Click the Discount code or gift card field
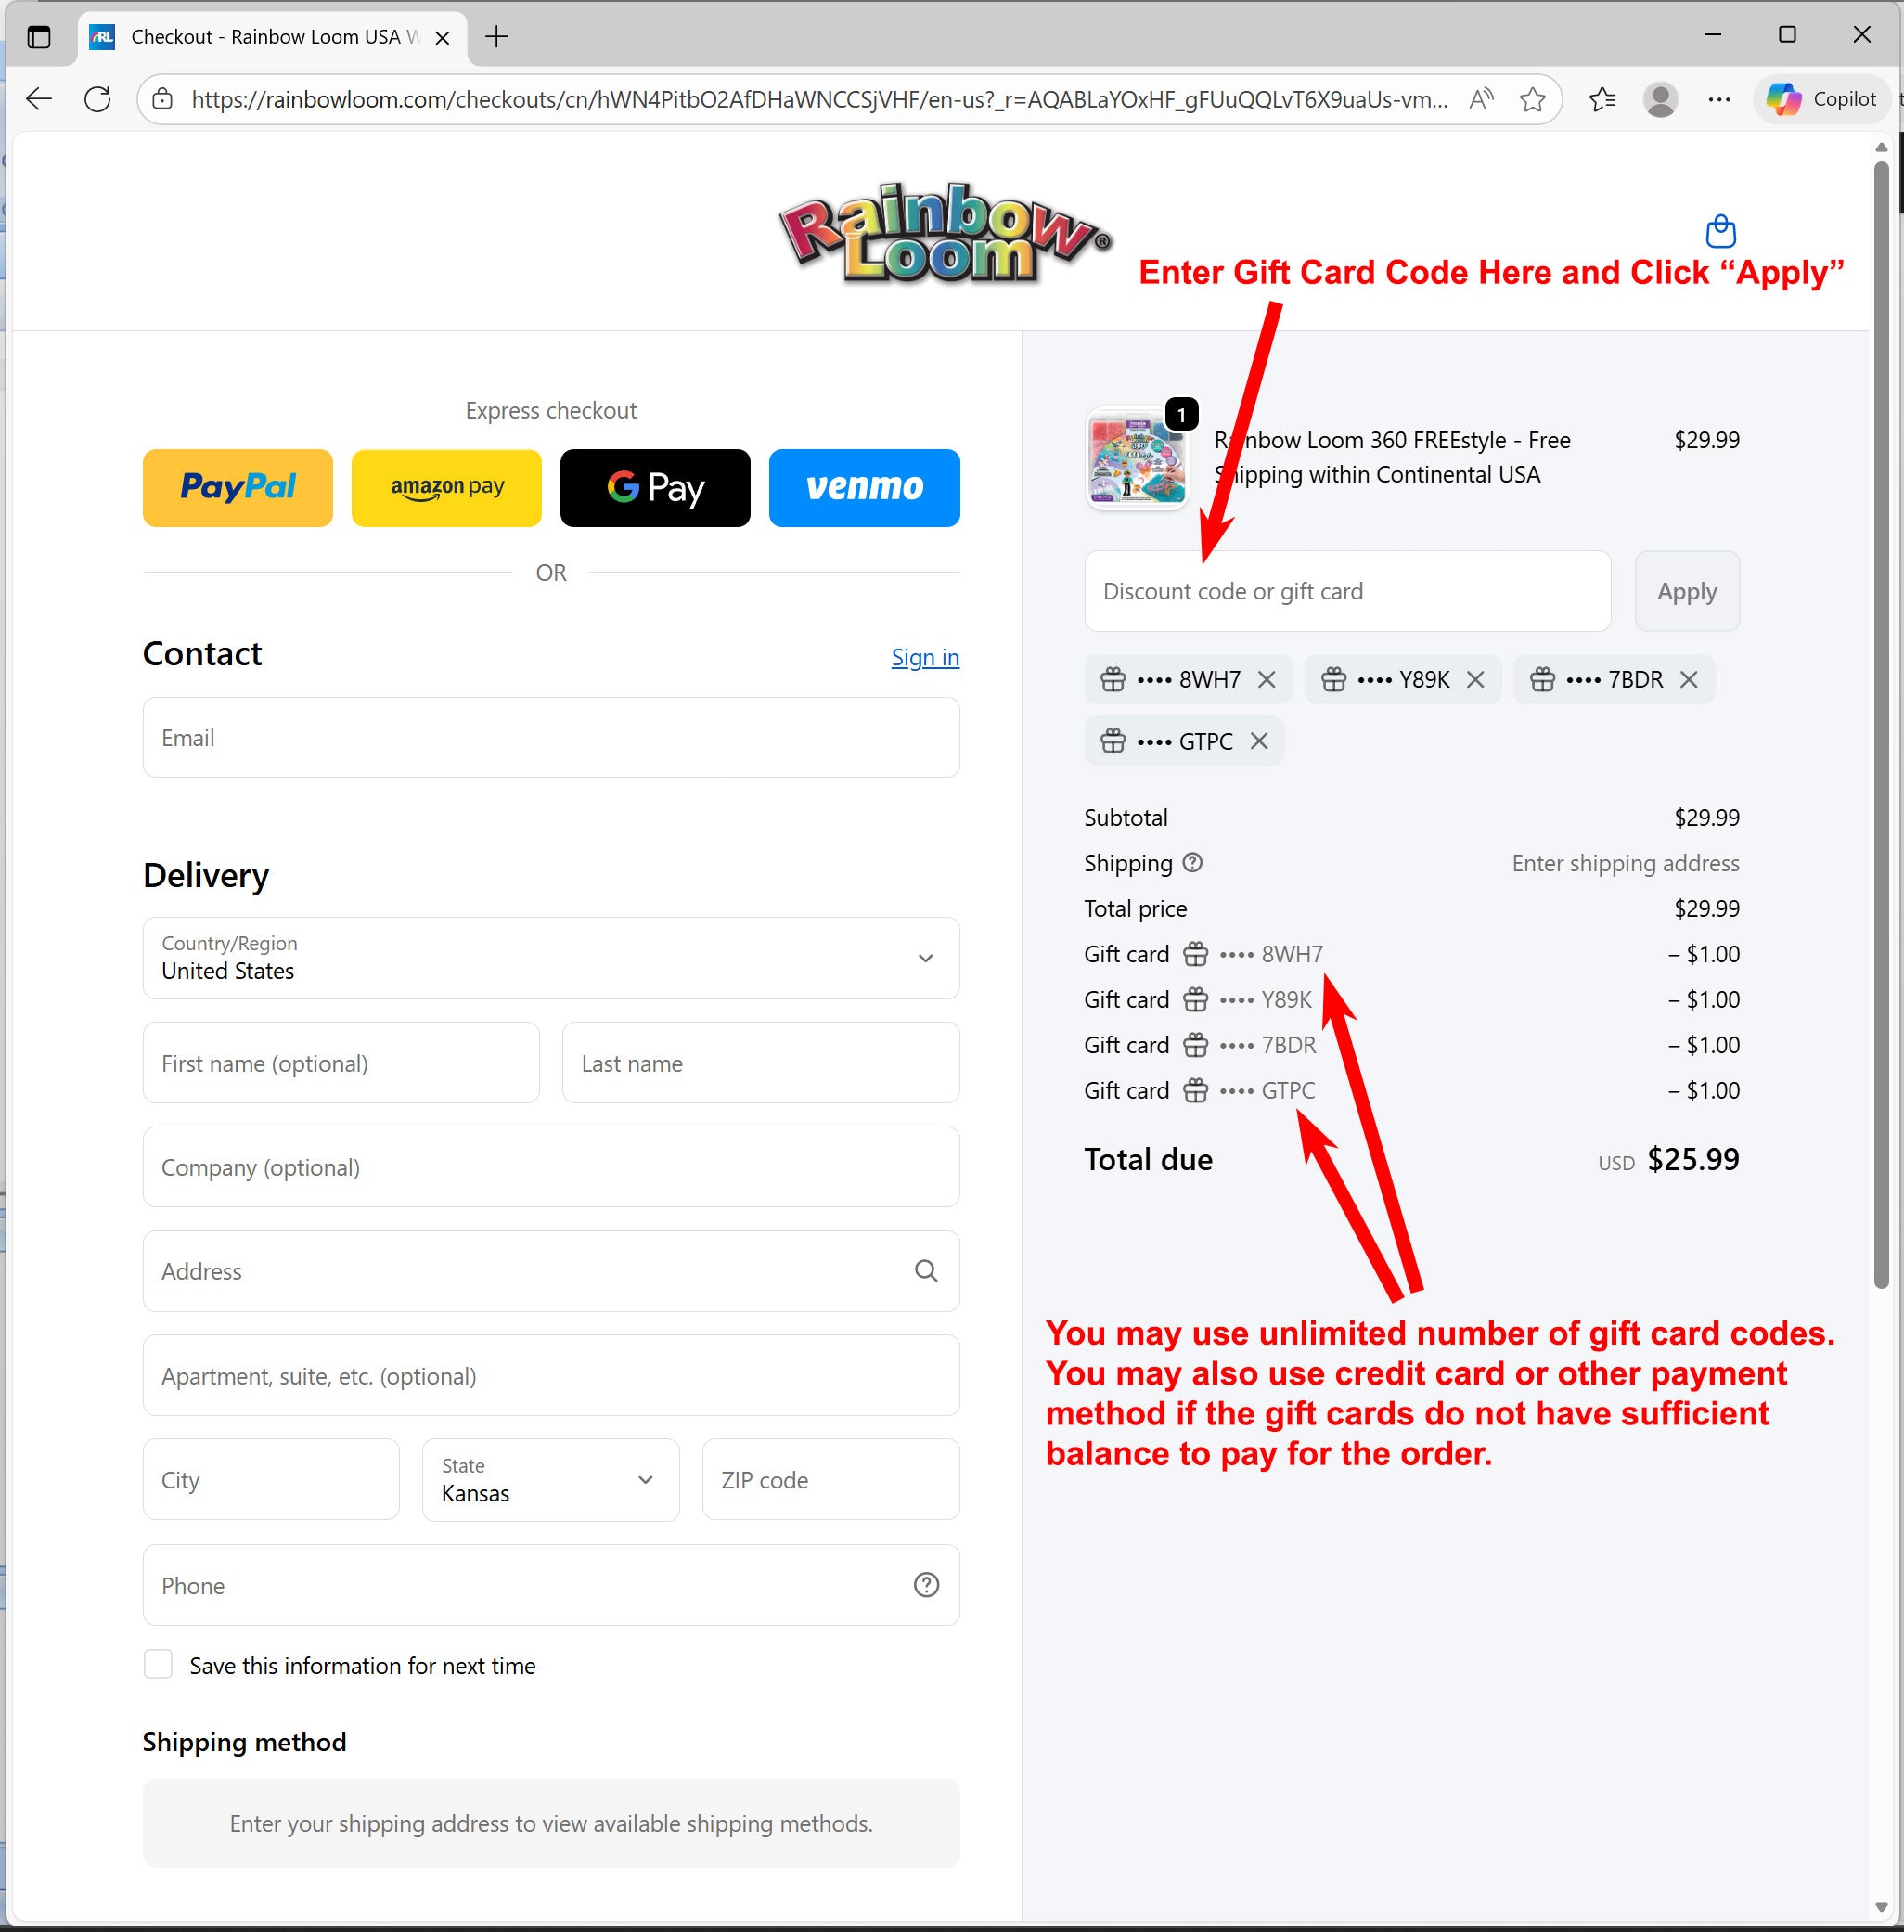 point(1347,591)
